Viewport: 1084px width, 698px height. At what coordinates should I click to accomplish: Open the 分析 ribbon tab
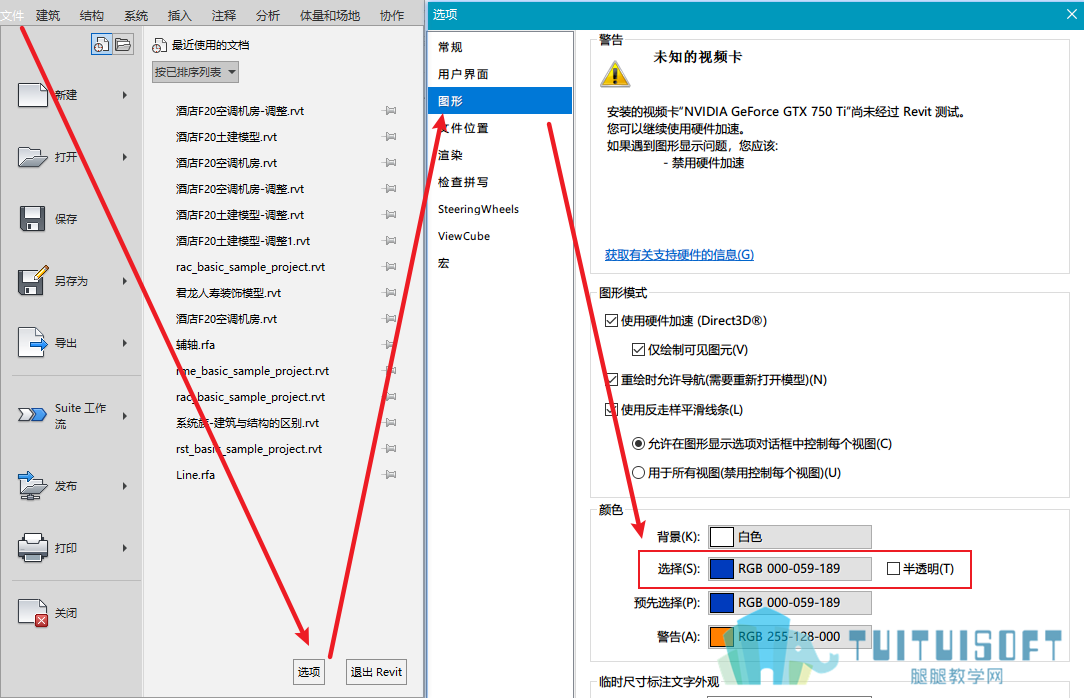tap(268, 15)
